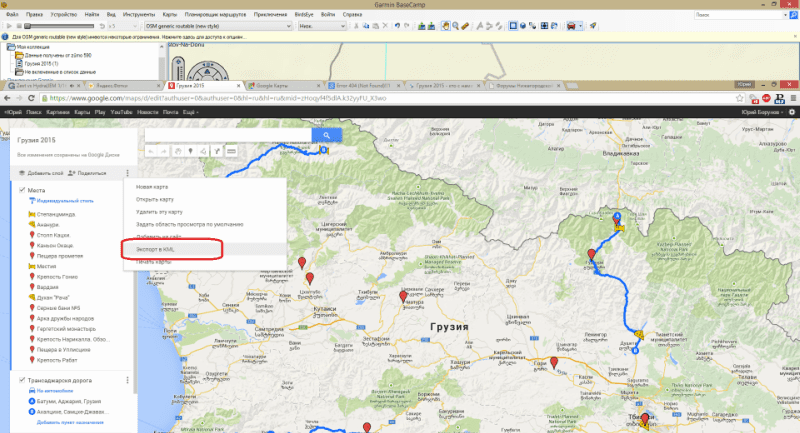Click Почта in the Google top bar
The width and height of the screenshot is (800, 433).
click(x=170, y=112)
